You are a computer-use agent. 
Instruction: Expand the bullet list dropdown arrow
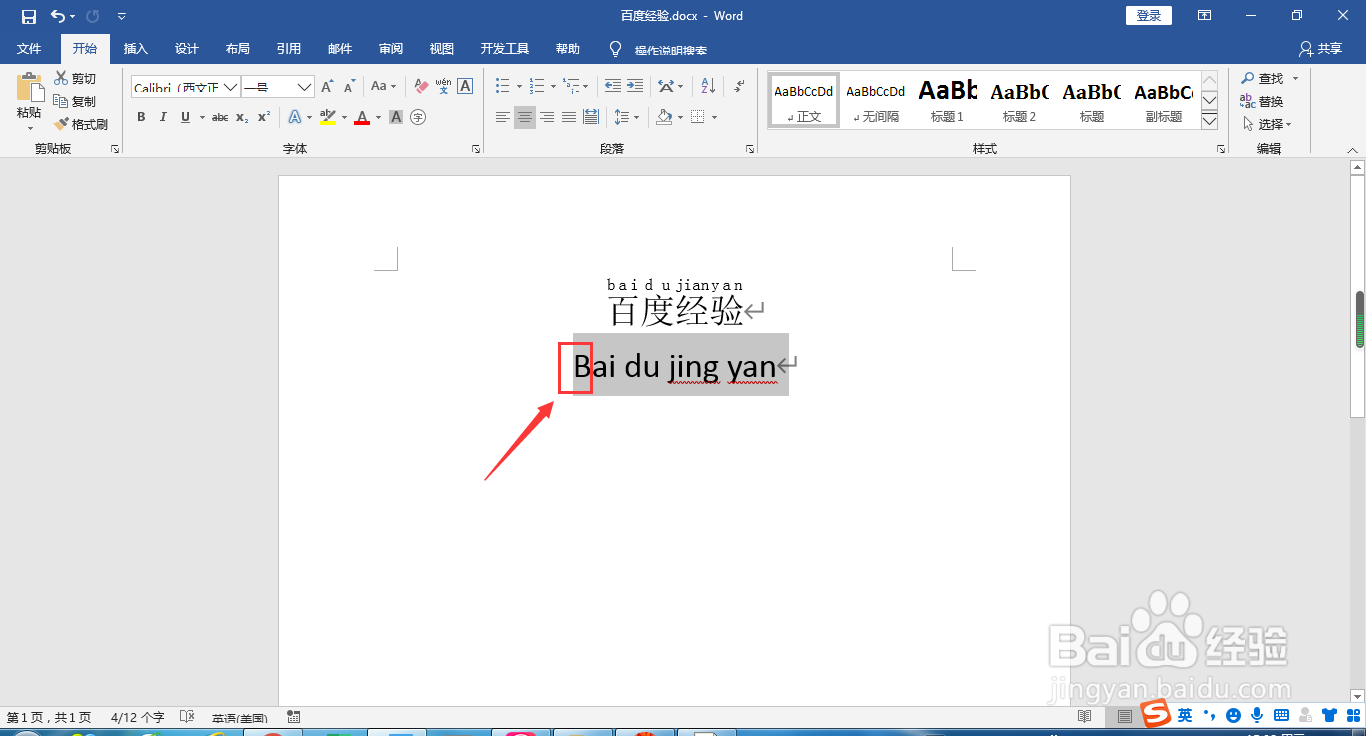point(519,86)
